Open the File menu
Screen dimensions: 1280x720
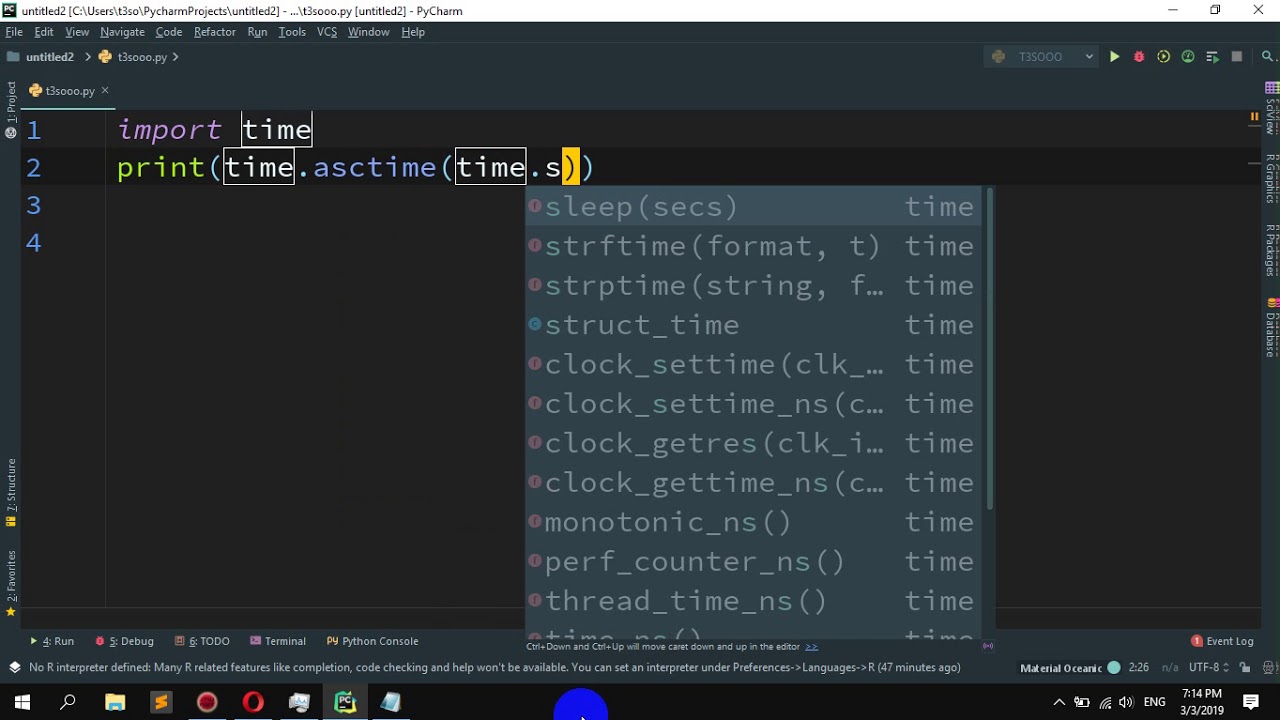pos(14,32)
